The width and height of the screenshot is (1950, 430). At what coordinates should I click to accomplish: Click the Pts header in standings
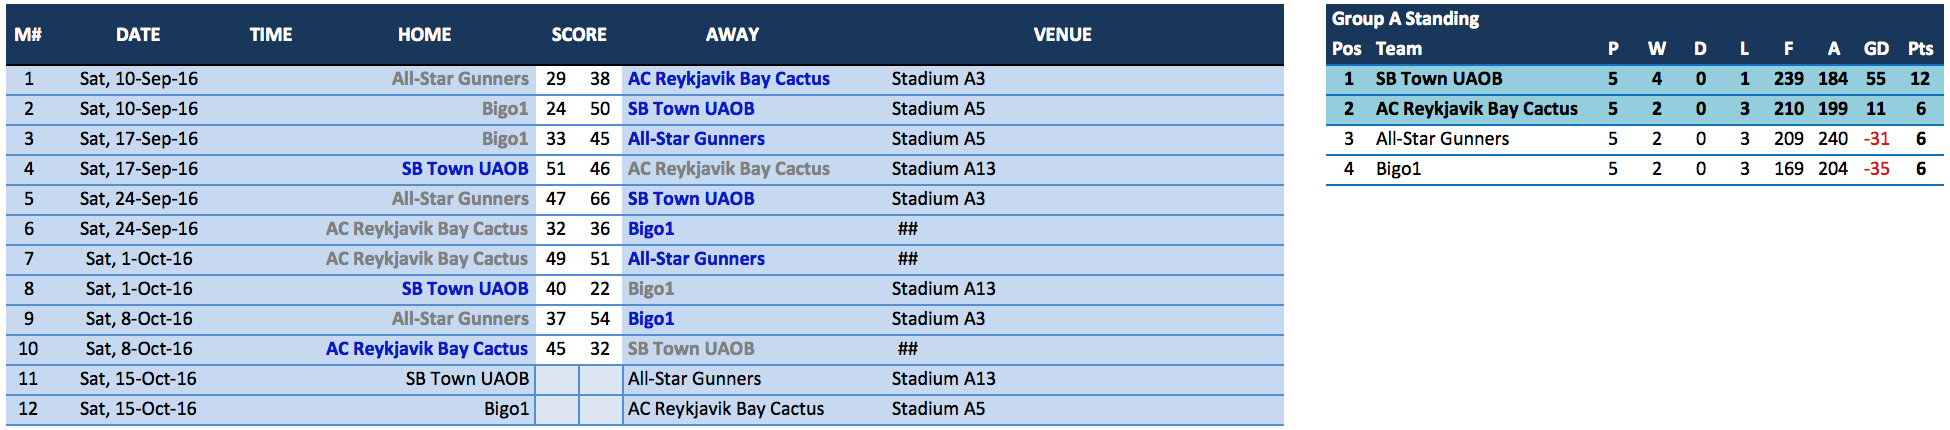[1920, 48]
